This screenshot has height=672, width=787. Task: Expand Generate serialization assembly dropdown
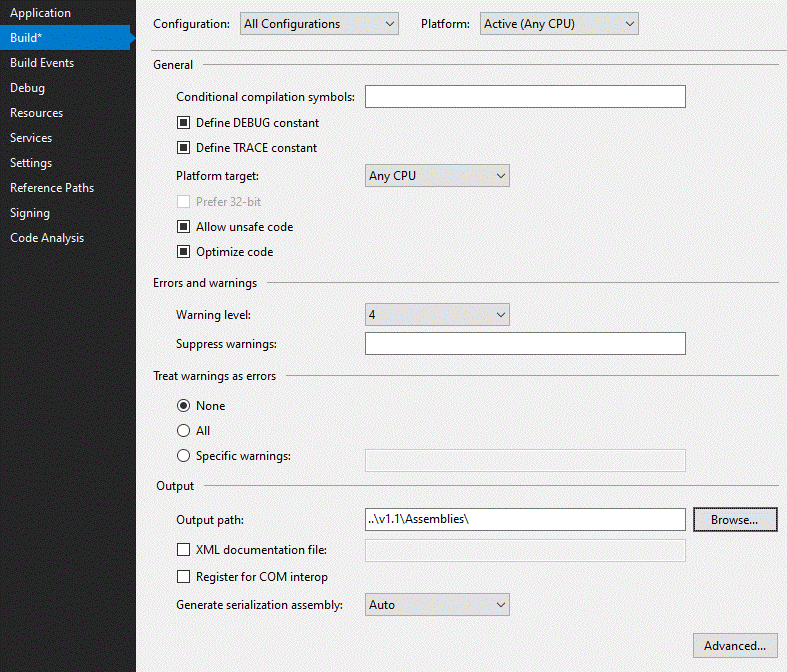(437, 605)
